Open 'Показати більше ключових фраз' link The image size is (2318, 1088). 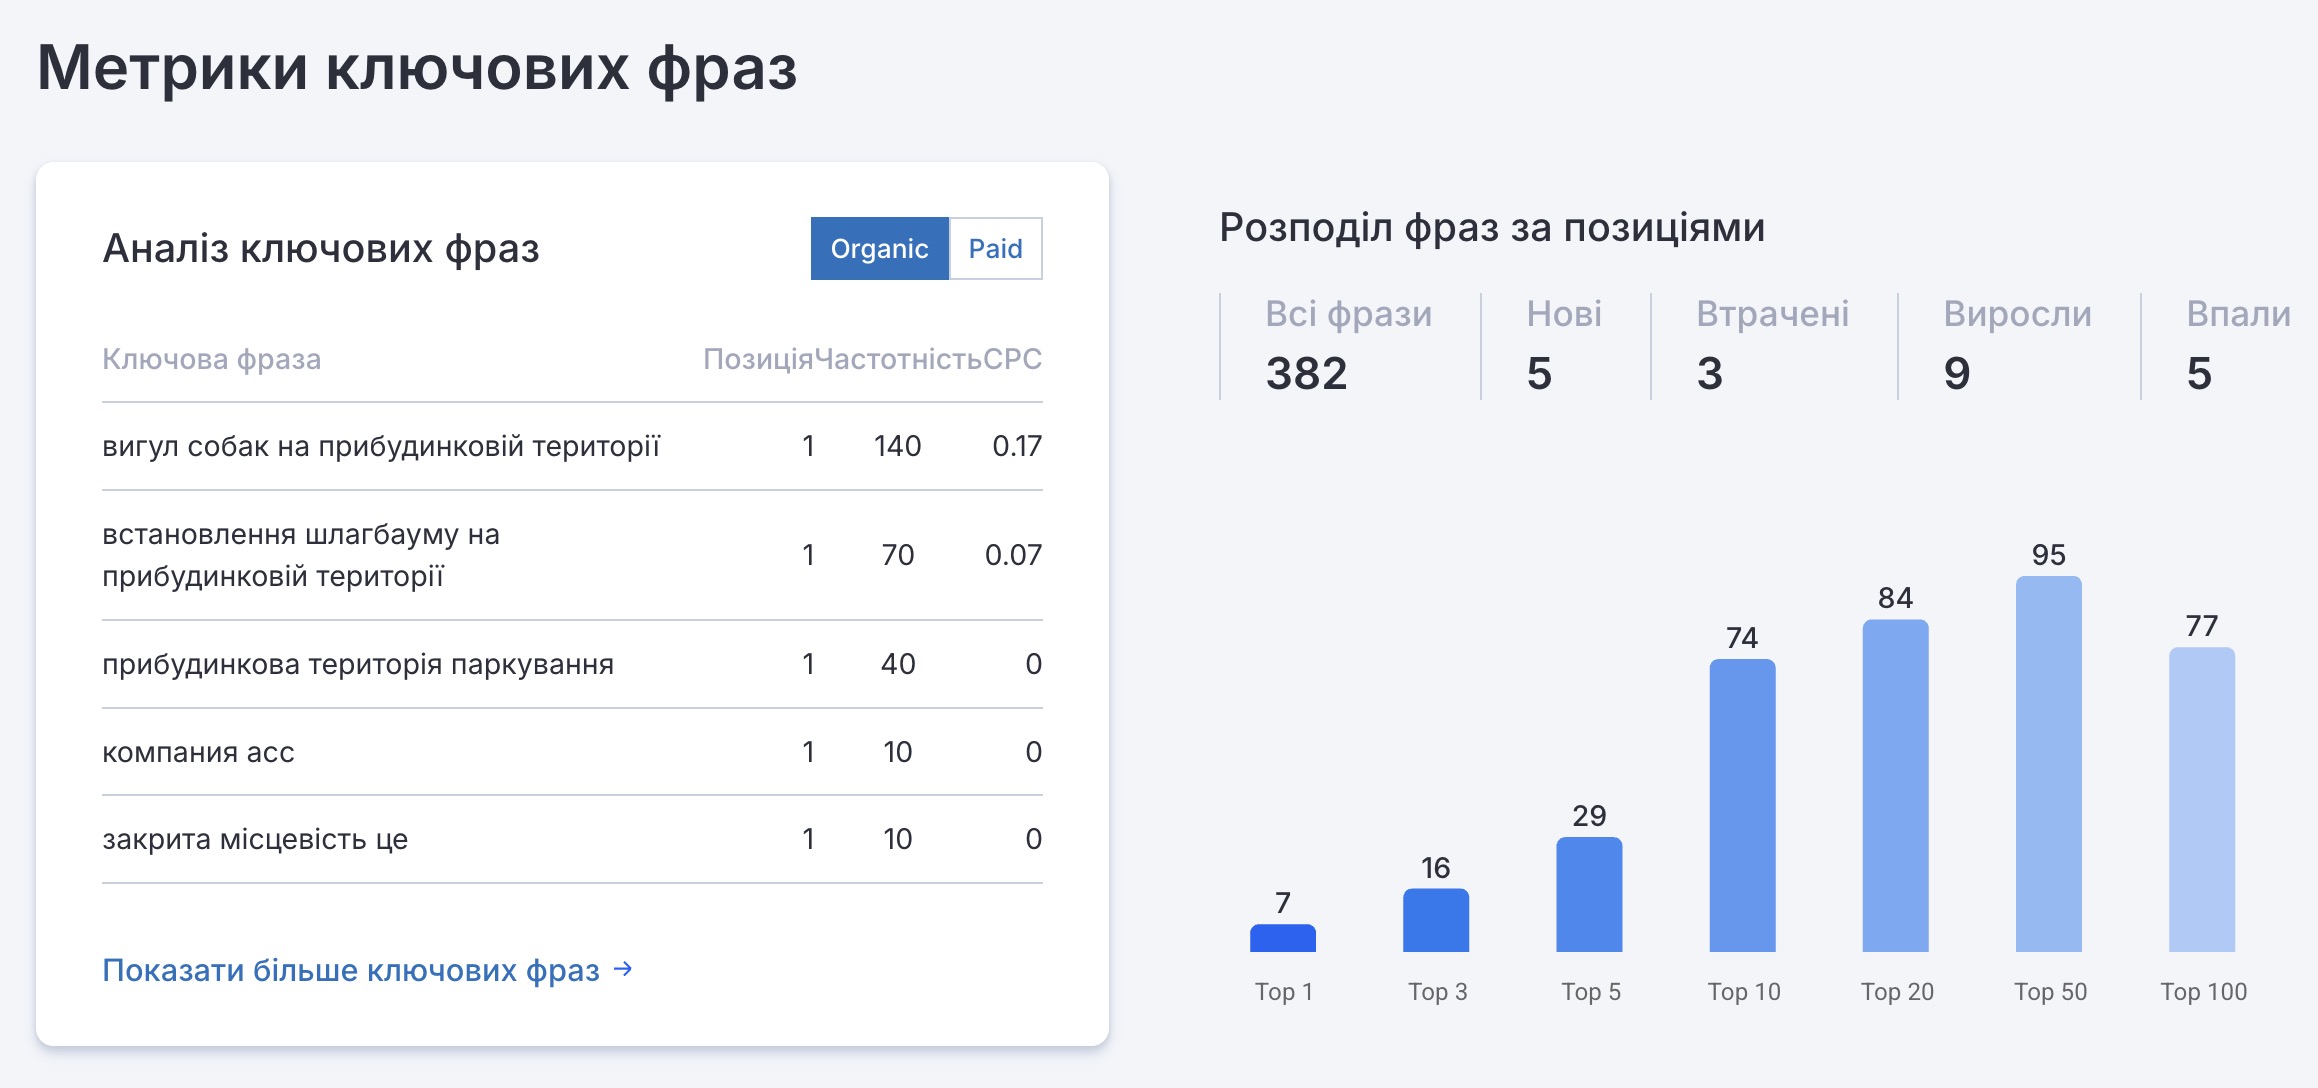[x=351, y=970]
